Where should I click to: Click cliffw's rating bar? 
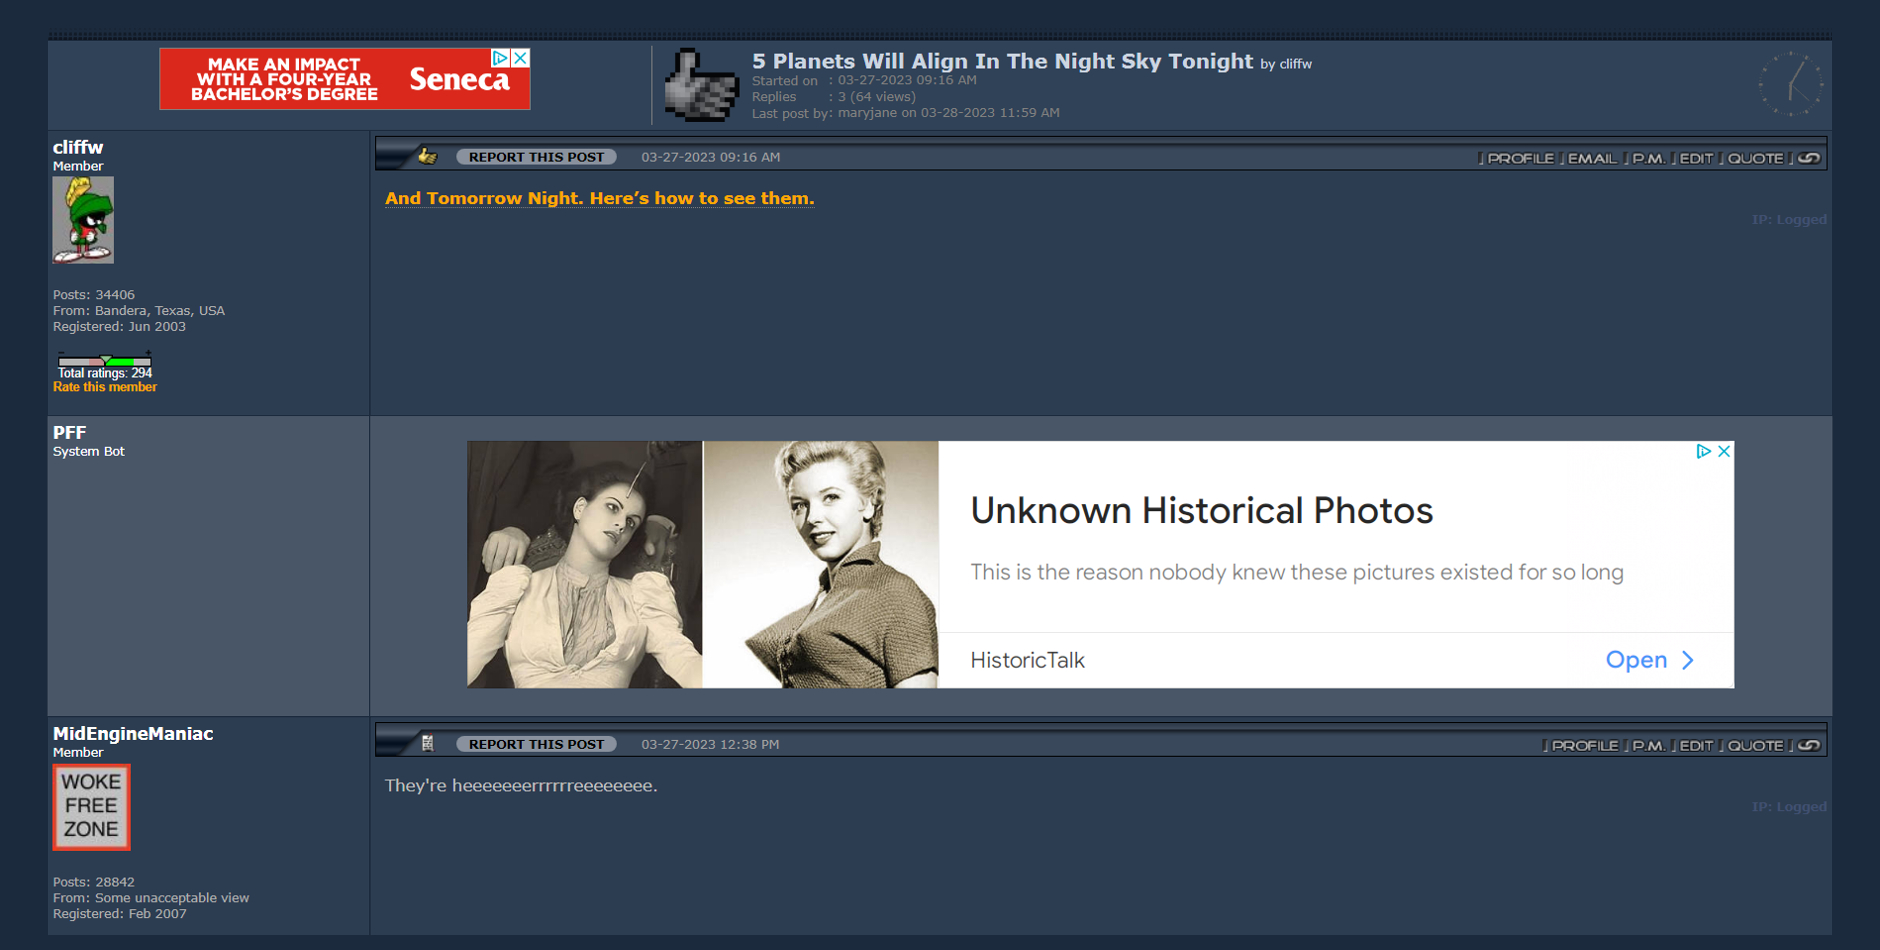click(105, 360)
